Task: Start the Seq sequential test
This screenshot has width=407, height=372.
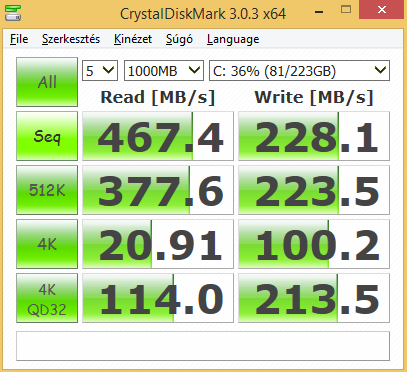Action: point(47,136)
